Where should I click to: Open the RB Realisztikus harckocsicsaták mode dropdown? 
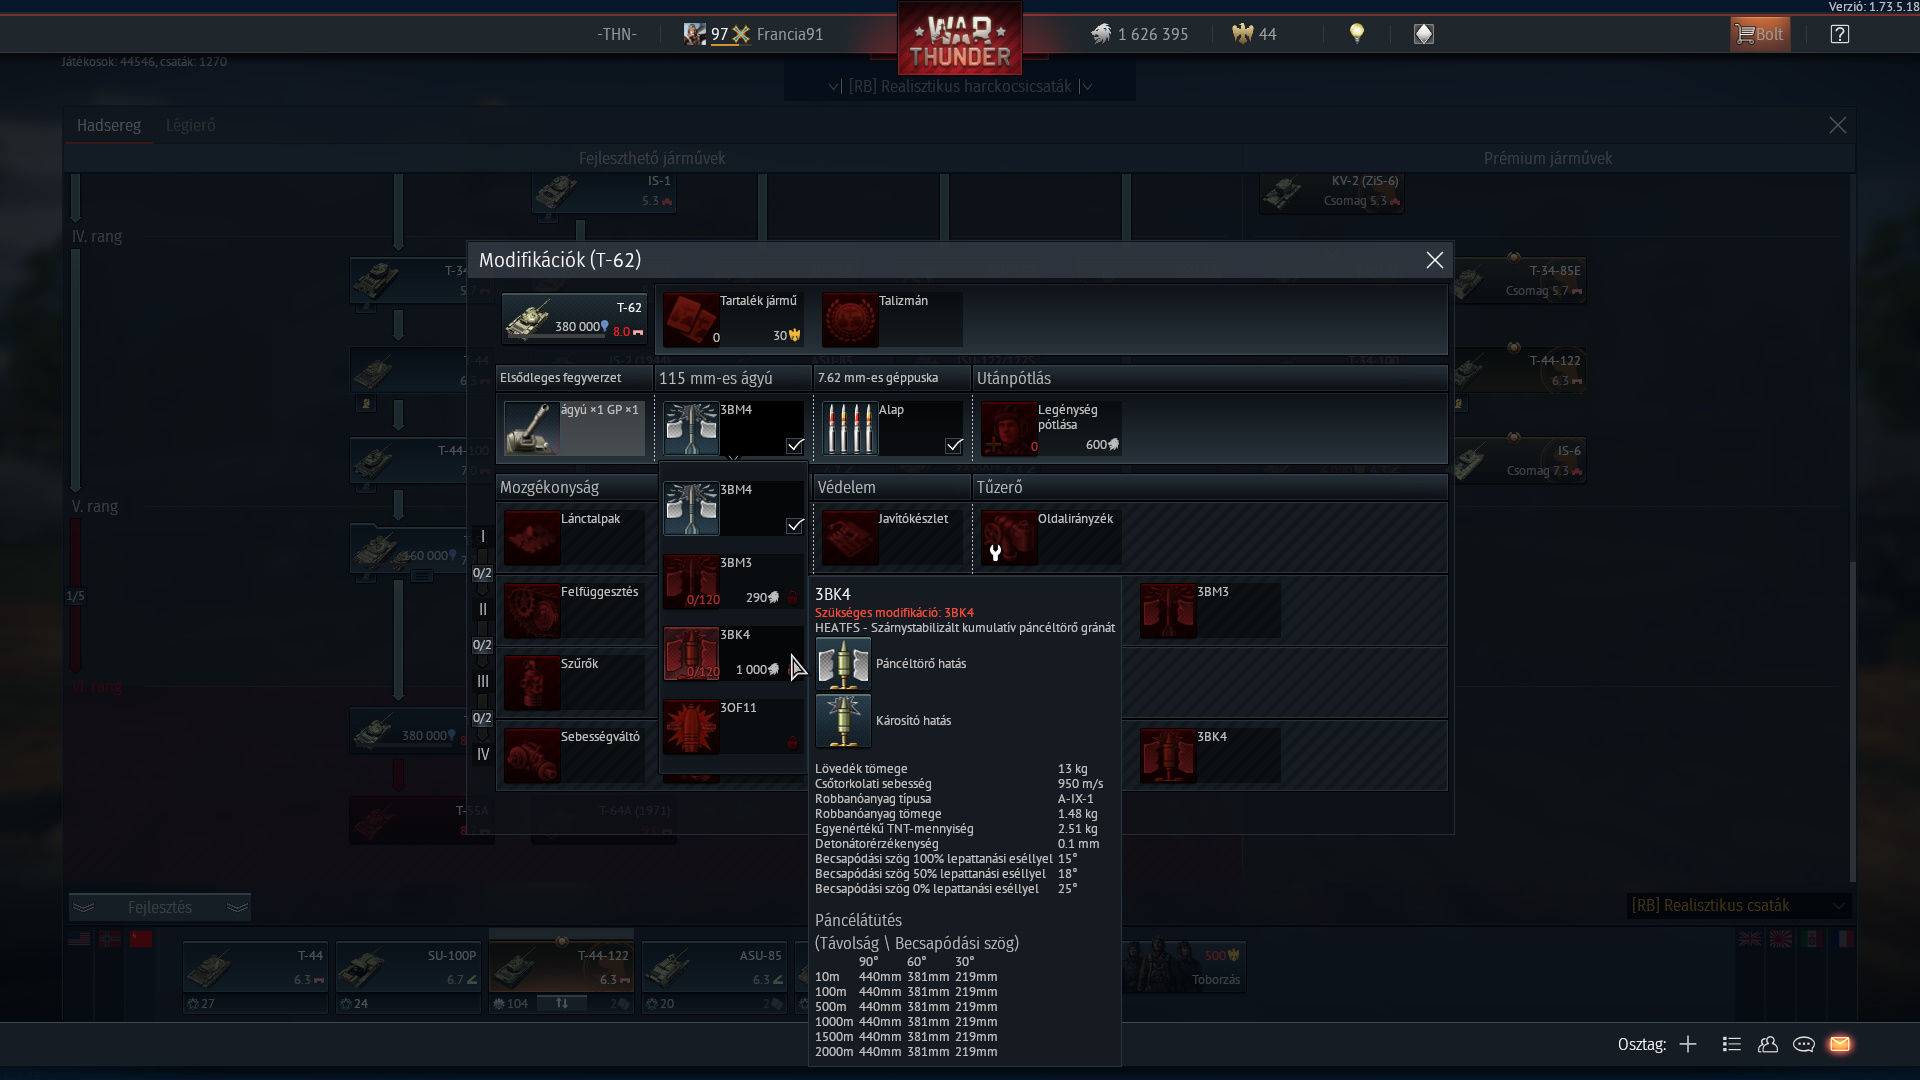click(x=960, y=87)
